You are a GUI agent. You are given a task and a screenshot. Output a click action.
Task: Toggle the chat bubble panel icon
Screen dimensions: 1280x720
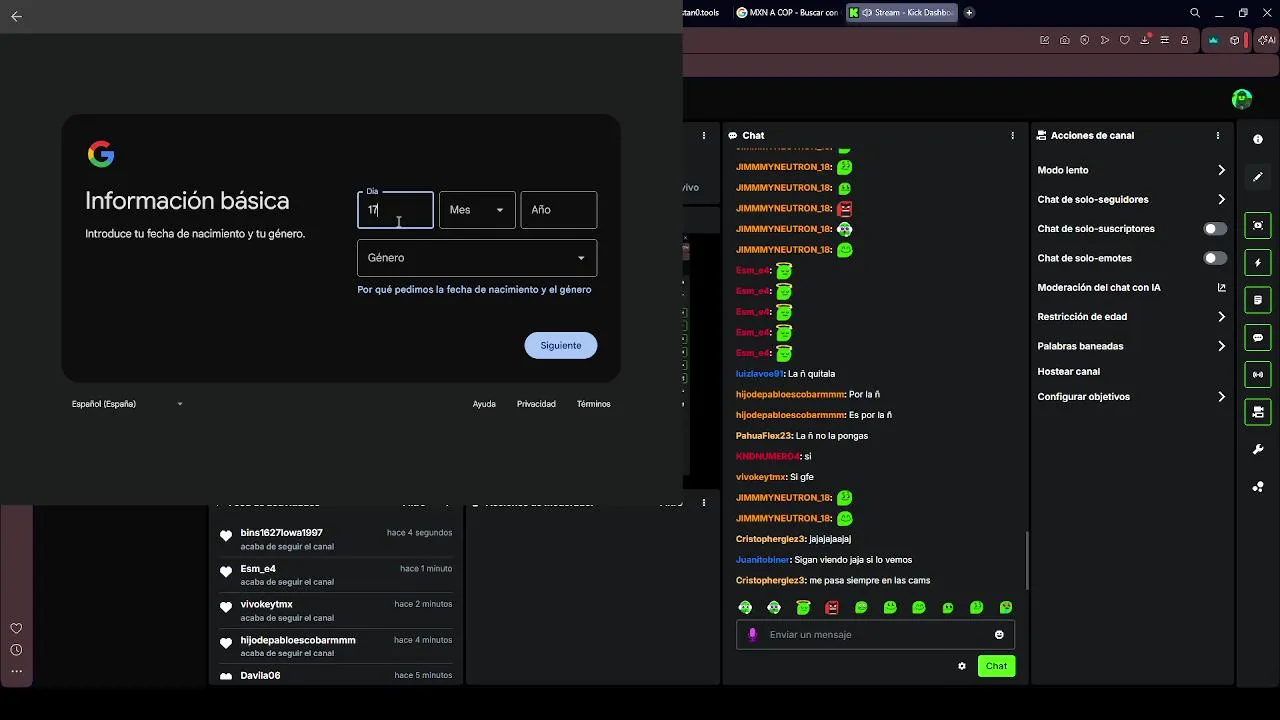1258,338
